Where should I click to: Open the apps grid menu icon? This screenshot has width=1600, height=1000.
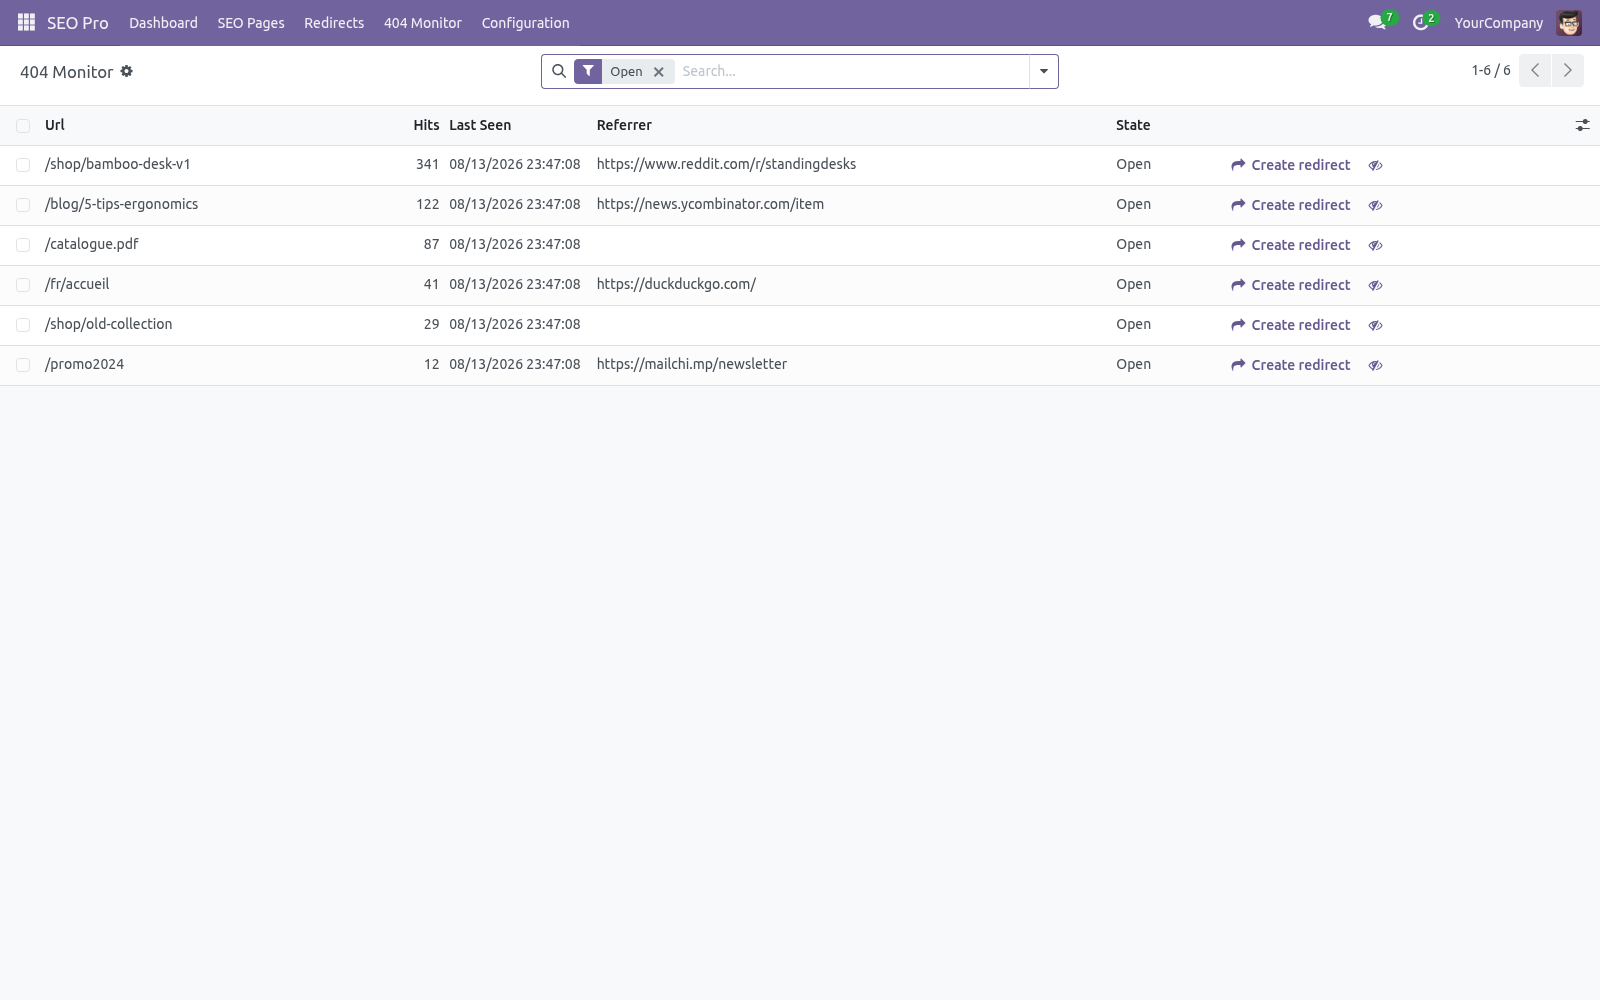(26, 22)
